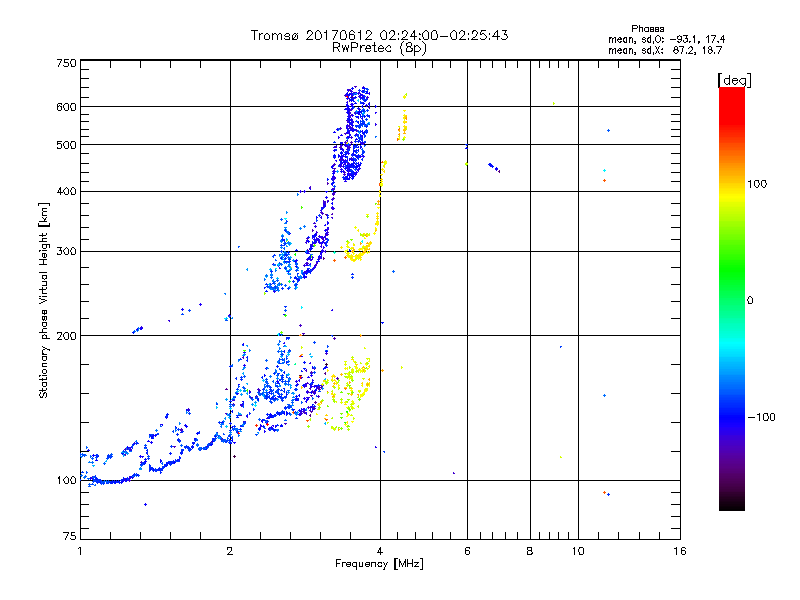The height and width of the screenshot is (600, 800).
Task: Click the y-axis tick label '750'
Action: click(66, 63)
